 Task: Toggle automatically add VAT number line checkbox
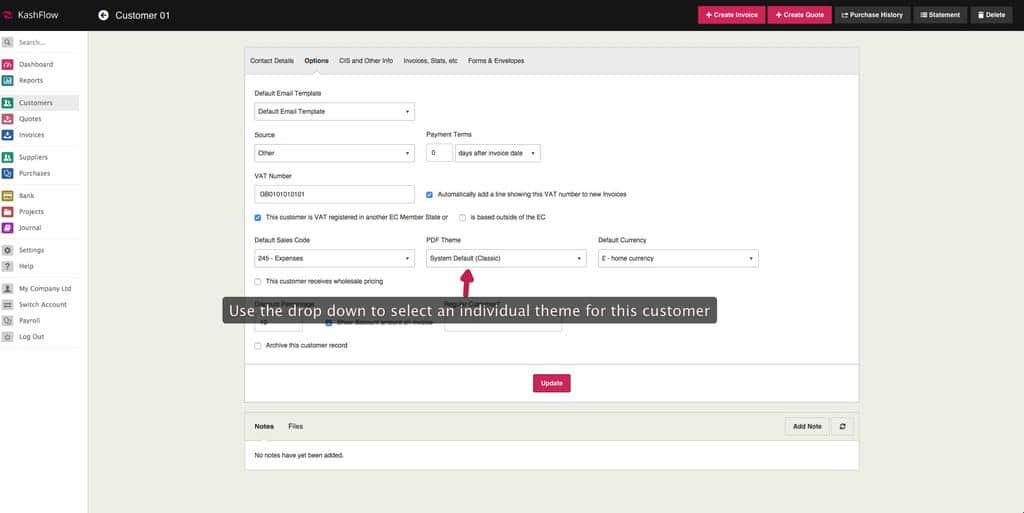pos(429,194)
